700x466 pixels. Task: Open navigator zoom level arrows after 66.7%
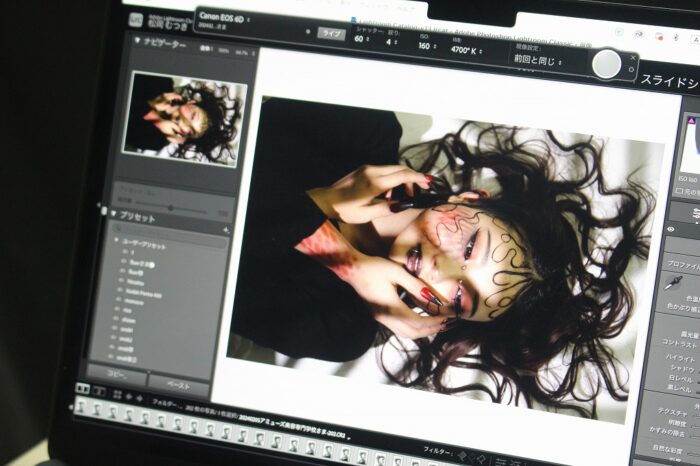[x=253, y=54]
